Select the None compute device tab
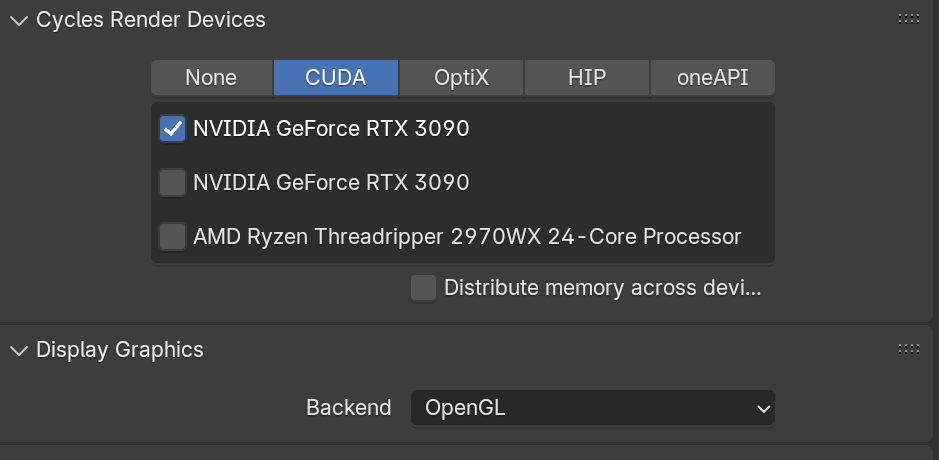This screenshot has height=460, width=939. tap(211, 78)
